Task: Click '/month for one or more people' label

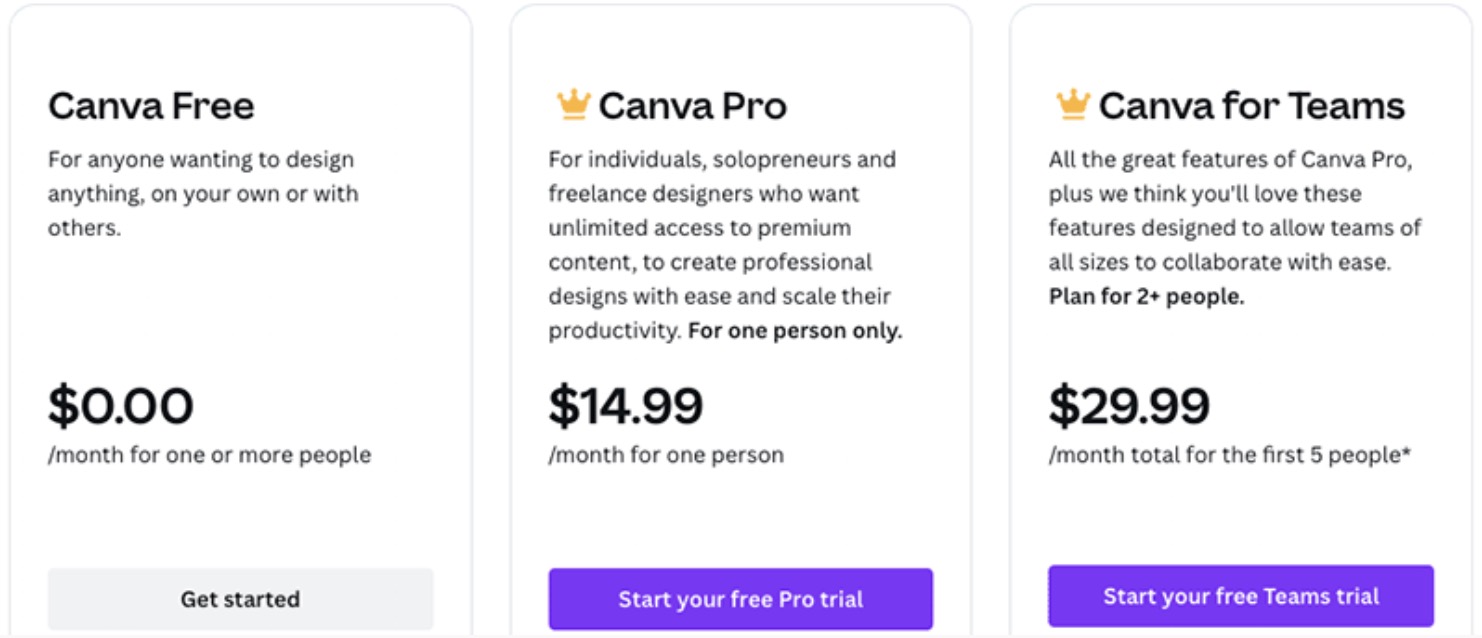Action: pyautogui.click(x=209, y=455)
